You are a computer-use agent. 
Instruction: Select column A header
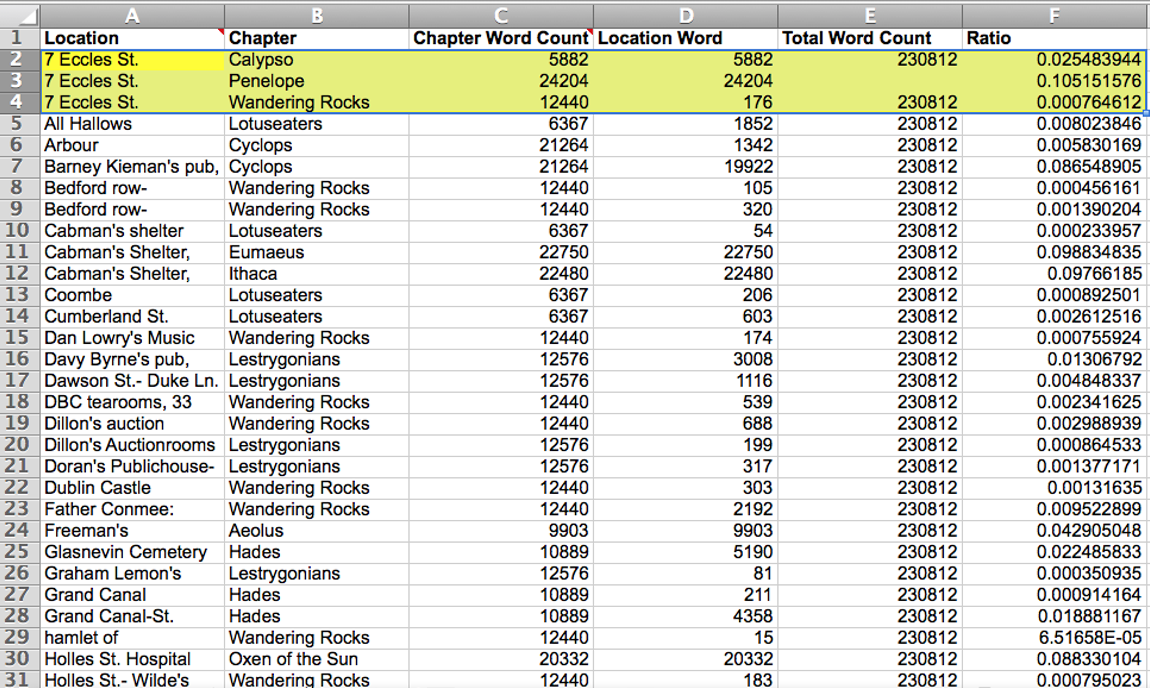tap(132, 14)
